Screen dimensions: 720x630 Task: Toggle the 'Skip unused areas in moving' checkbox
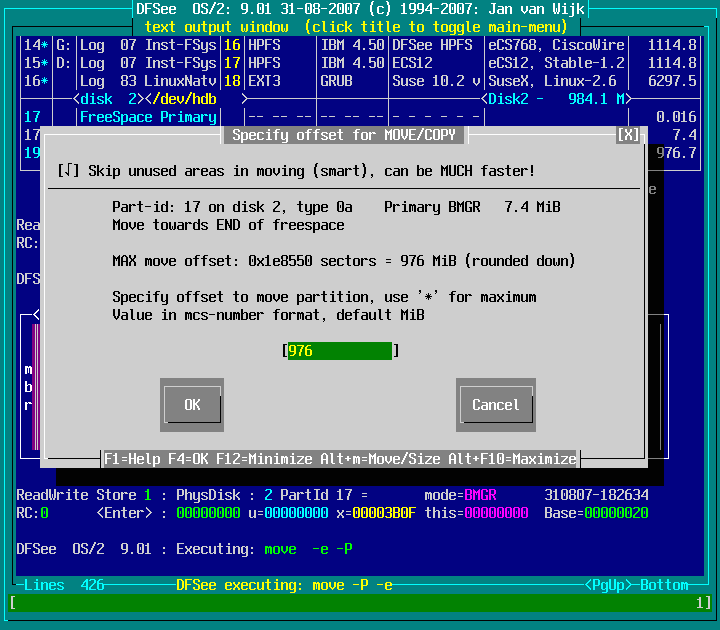(68, 171)
